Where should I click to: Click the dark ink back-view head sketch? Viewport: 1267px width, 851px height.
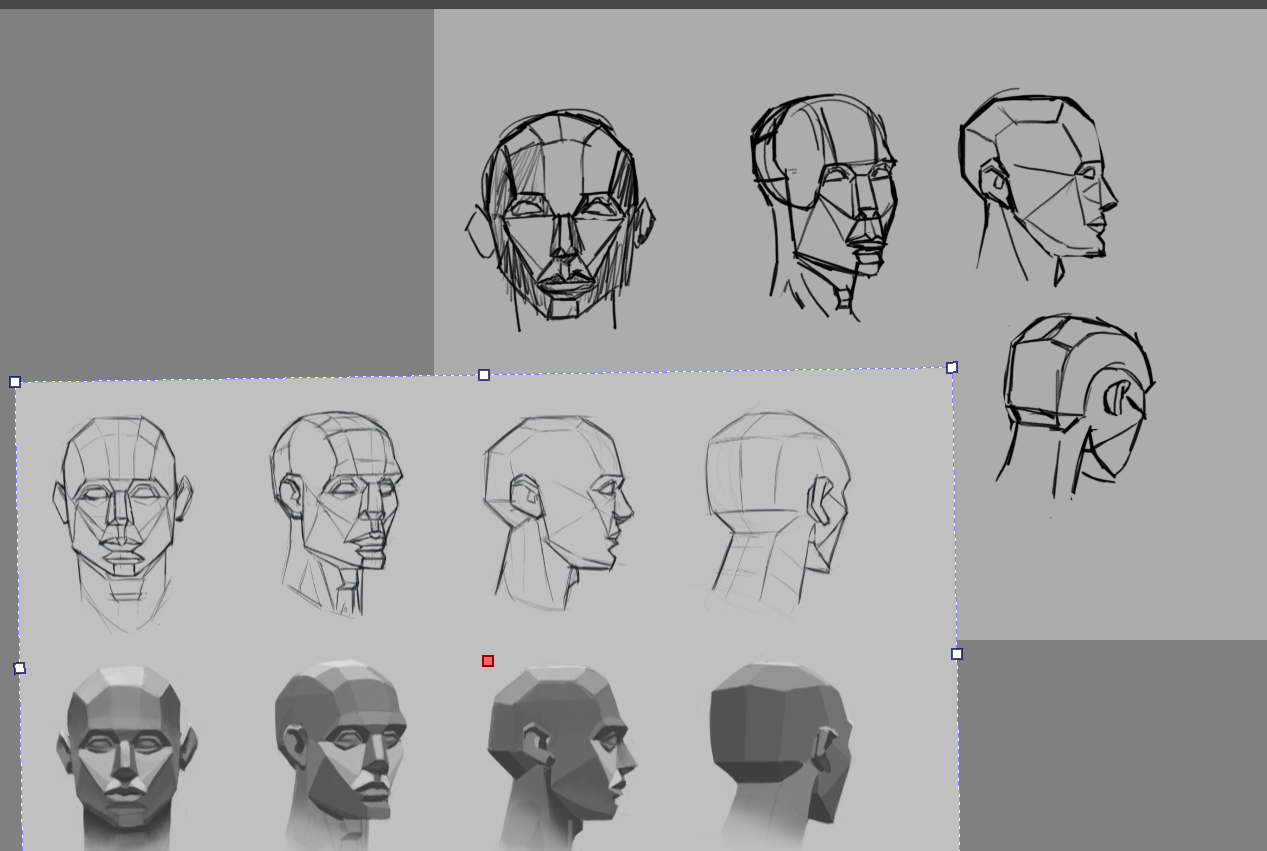[1075, 405]
